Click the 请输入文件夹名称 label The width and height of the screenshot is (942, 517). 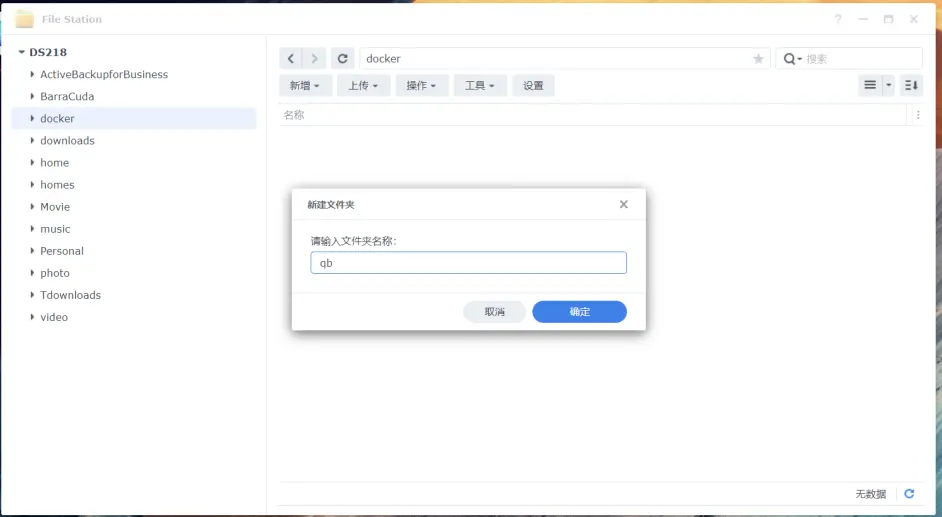[354, 241]
